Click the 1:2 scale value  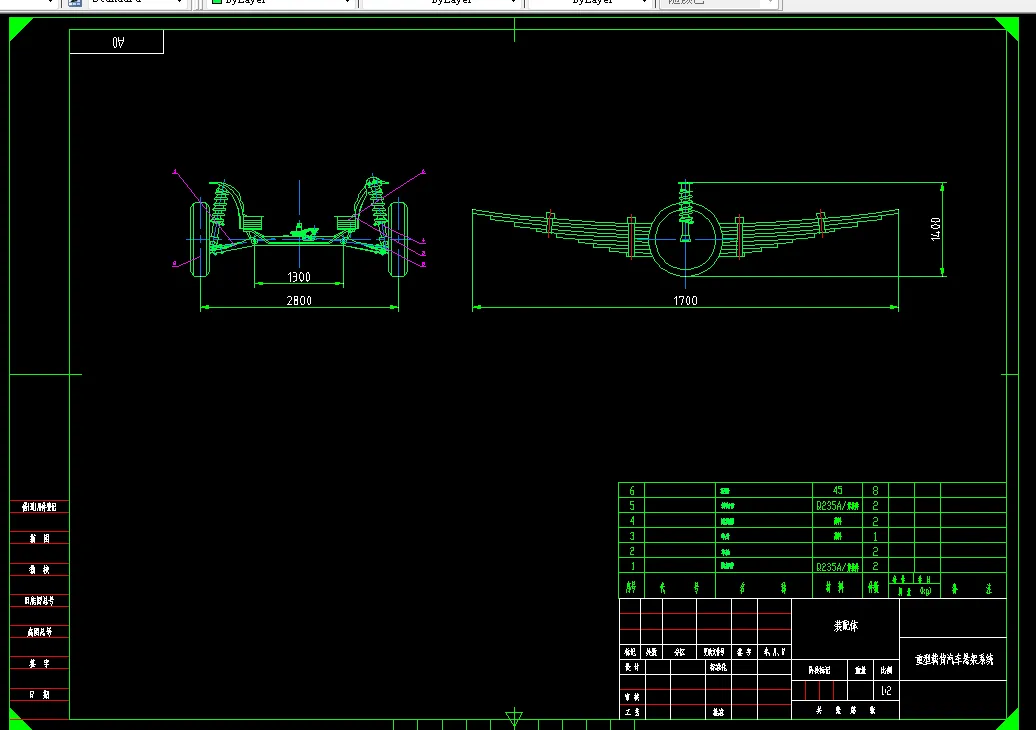(x=886, y=690)
